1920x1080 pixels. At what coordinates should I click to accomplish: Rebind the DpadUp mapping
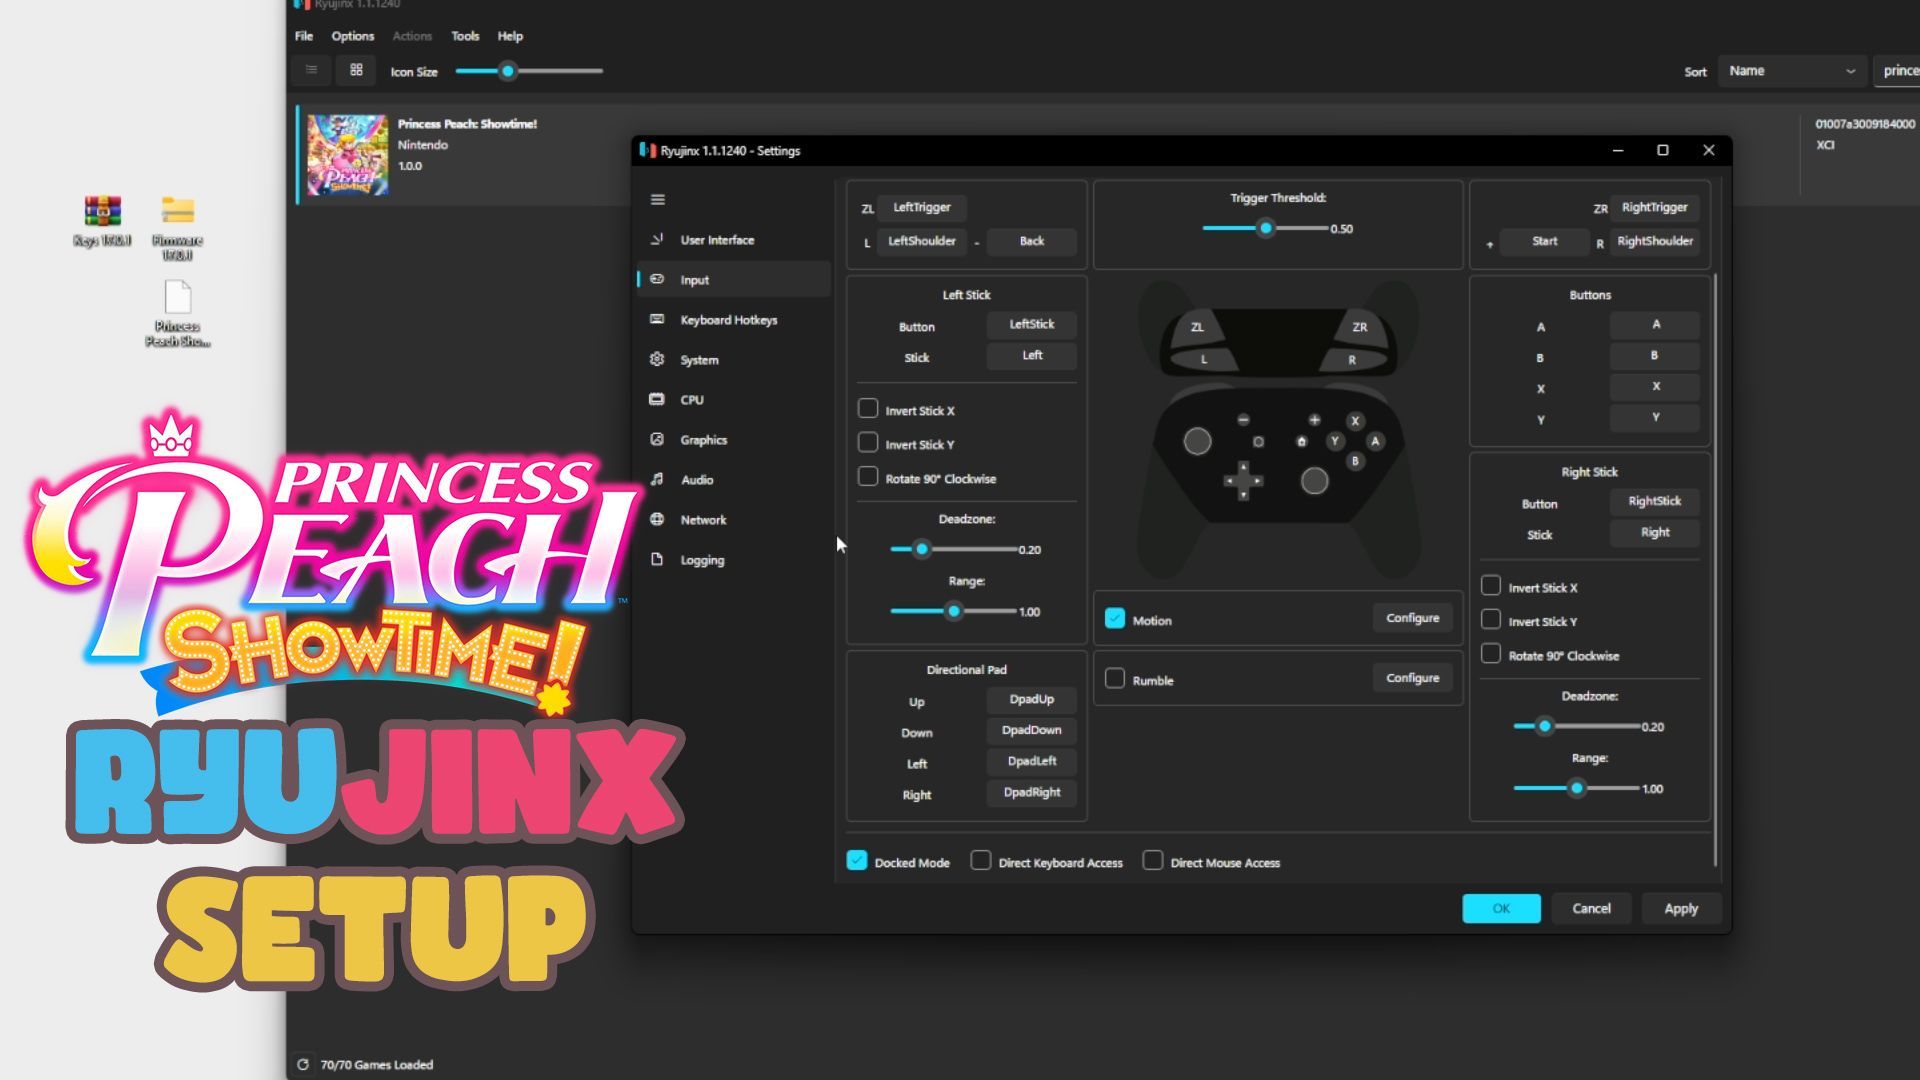1031,699
